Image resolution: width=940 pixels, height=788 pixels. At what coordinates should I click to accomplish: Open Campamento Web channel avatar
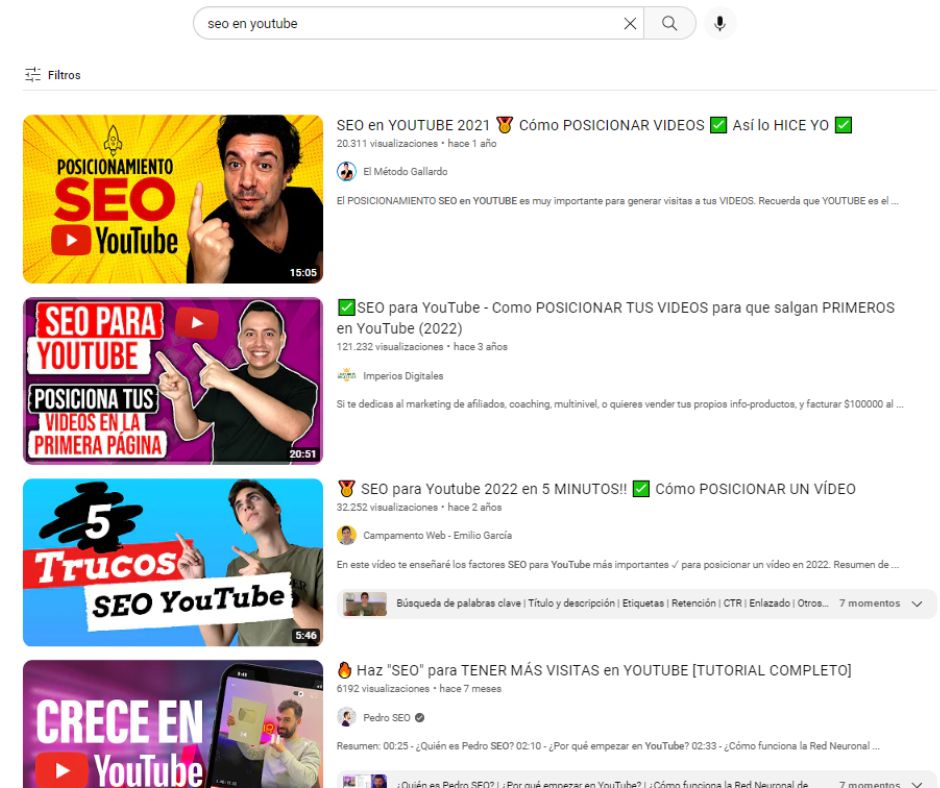(x=345, y=535)
